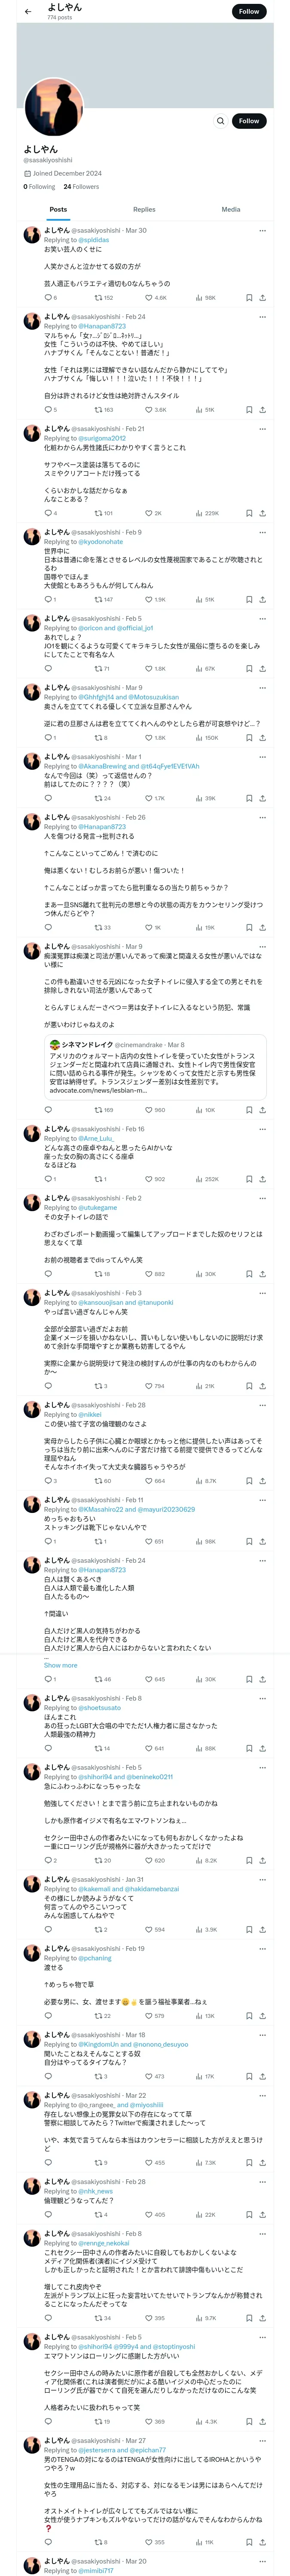
Task: Expand the Show more link in the post
Action: (60, 1665)
